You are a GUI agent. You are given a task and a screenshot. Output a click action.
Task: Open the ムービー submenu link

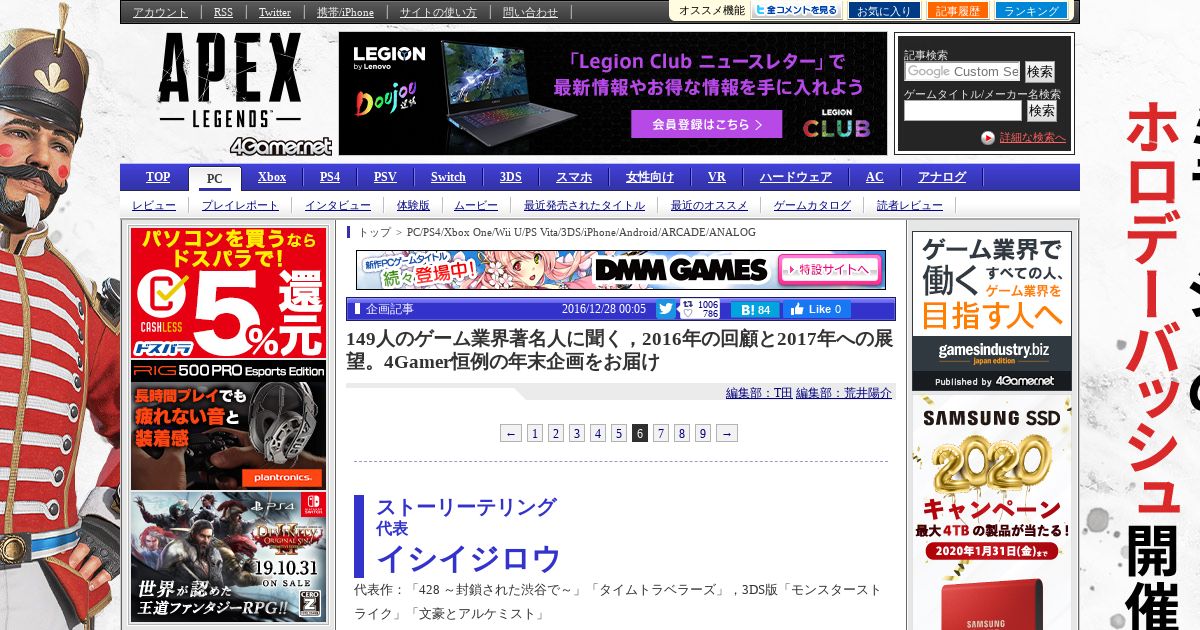tap(476, 205)
